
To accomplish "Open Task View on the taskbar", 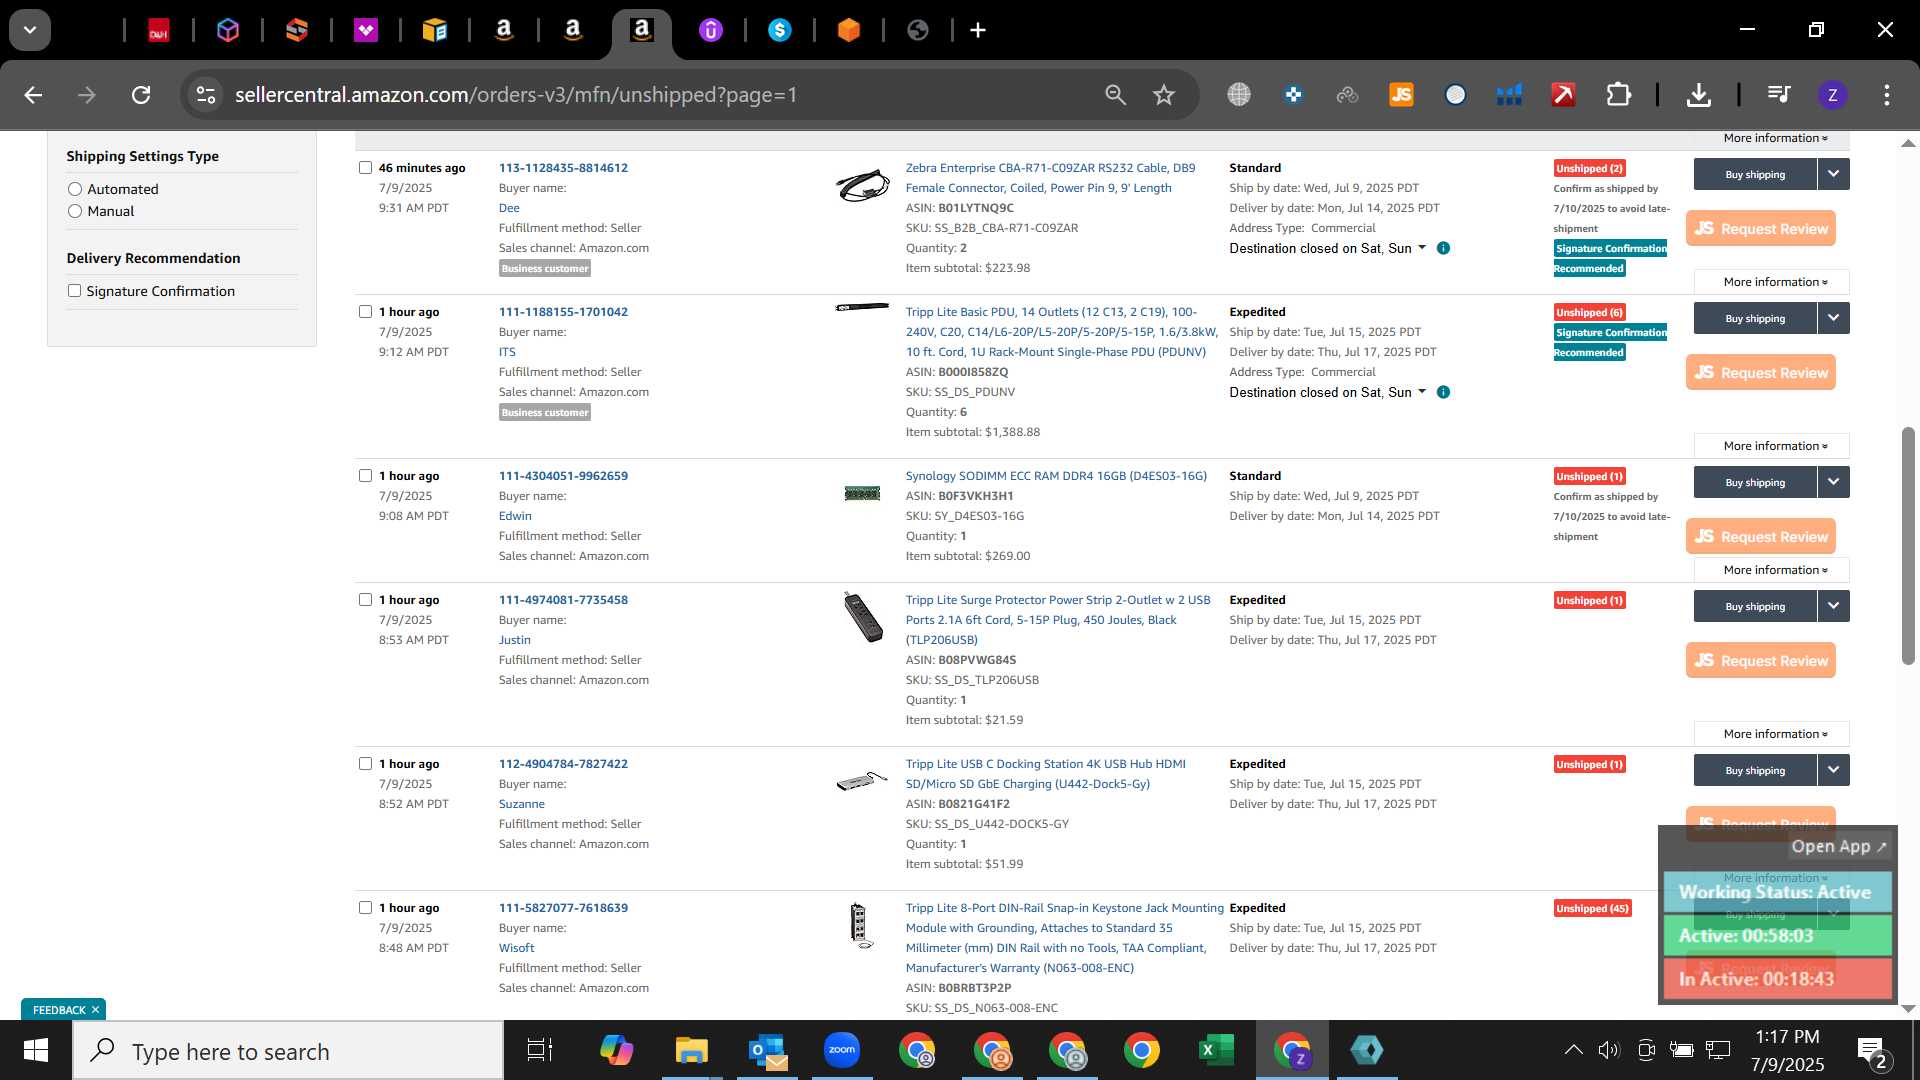I will [540, 1050].
